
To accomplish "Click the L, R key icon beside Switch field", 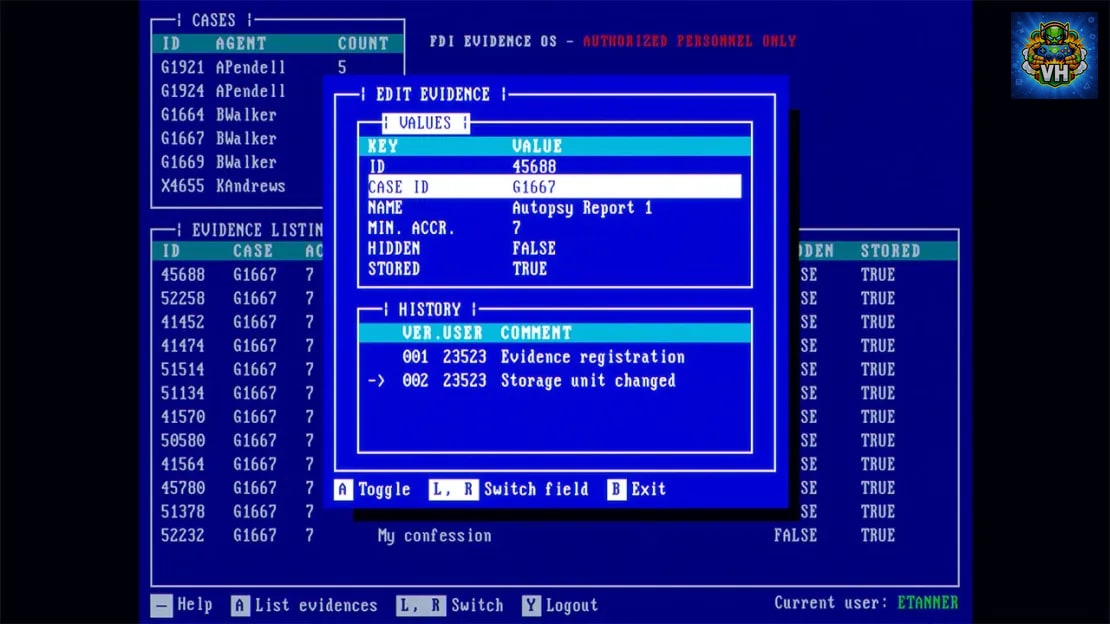I will (453, 489).
